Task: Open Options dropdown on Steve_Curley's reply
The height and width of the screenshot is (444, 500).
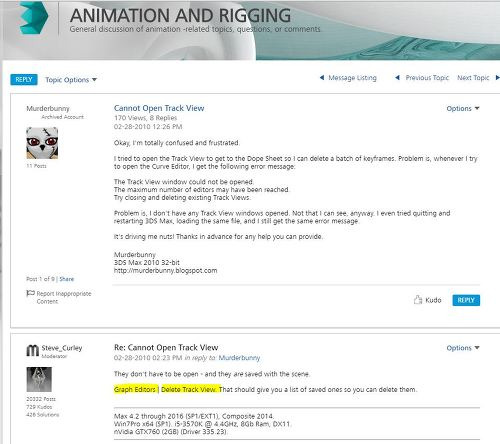Action: (463, 348)
